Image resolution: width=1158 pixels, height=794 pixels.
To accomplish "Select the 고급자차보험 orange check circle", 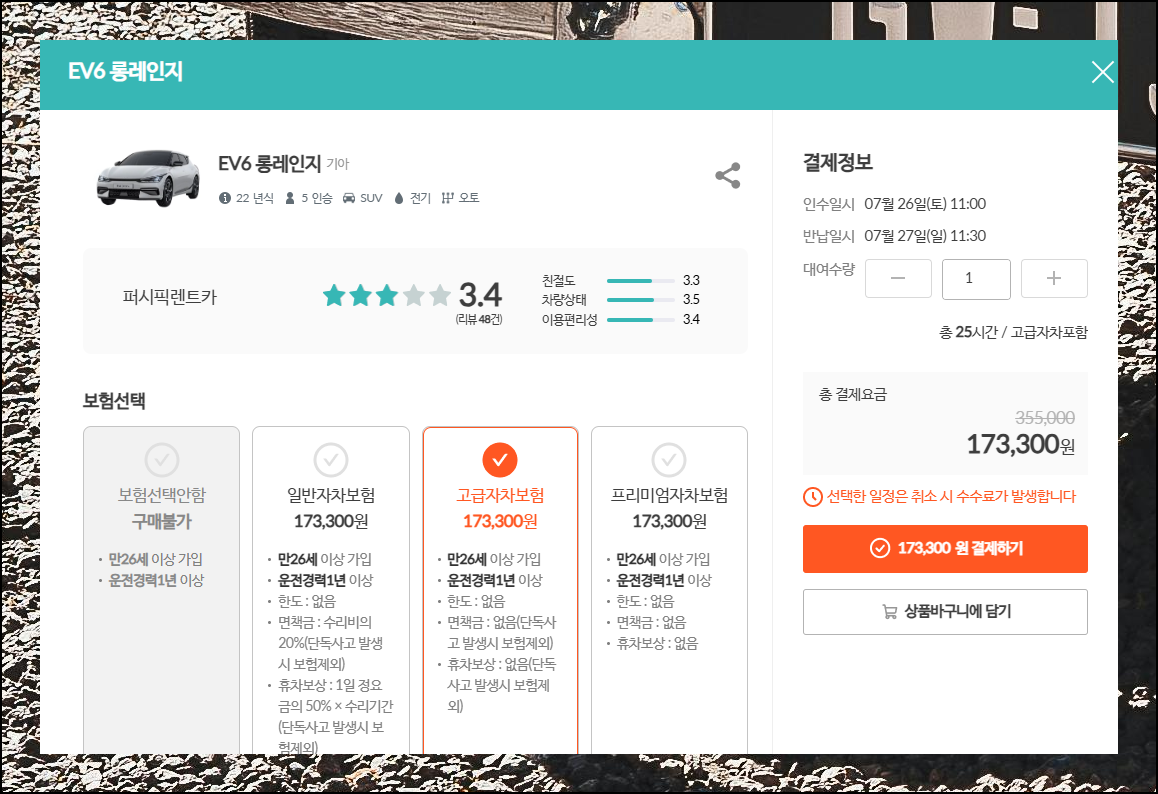I will [x=500, y=460].
